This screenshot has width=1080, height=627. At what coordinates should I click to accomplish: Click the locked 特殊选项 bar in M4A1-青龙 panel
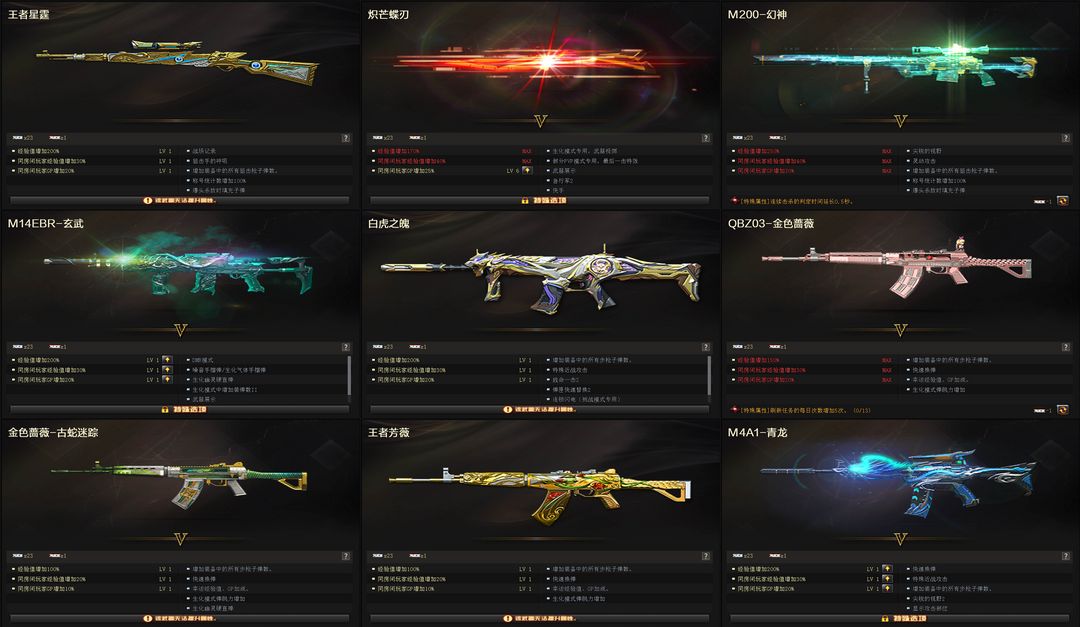tap(900, 619)
